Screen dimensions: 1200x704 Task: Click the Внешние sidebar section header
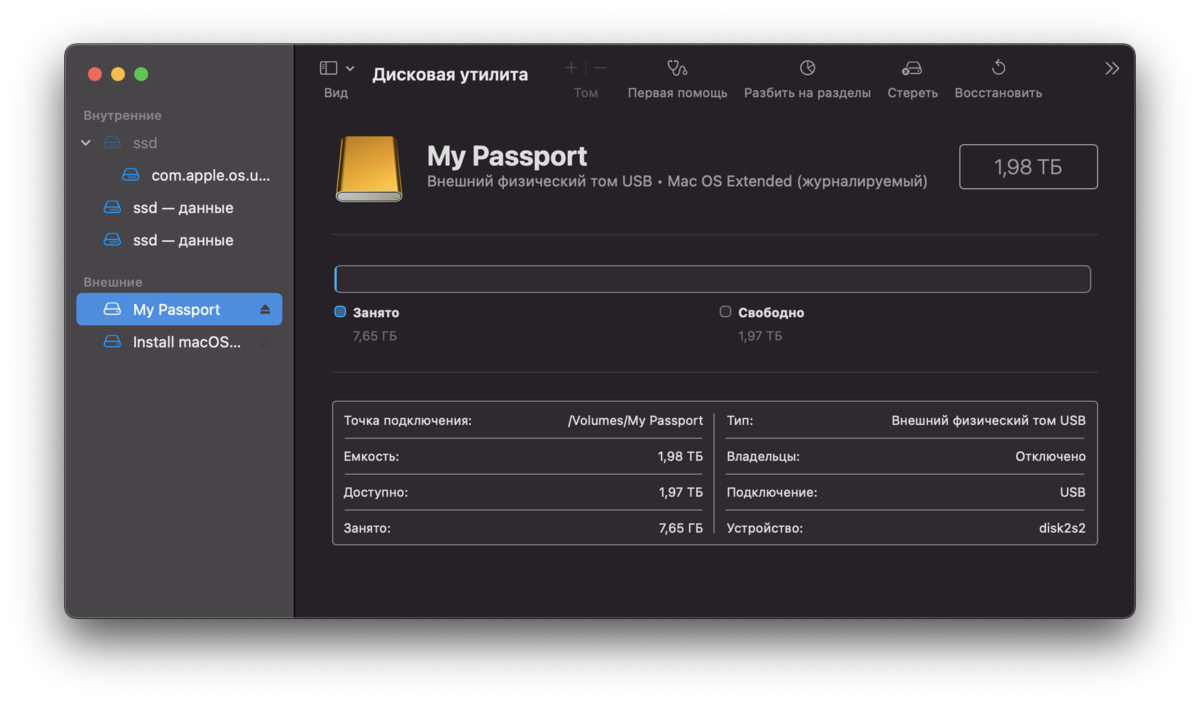(x=113, y=283)
